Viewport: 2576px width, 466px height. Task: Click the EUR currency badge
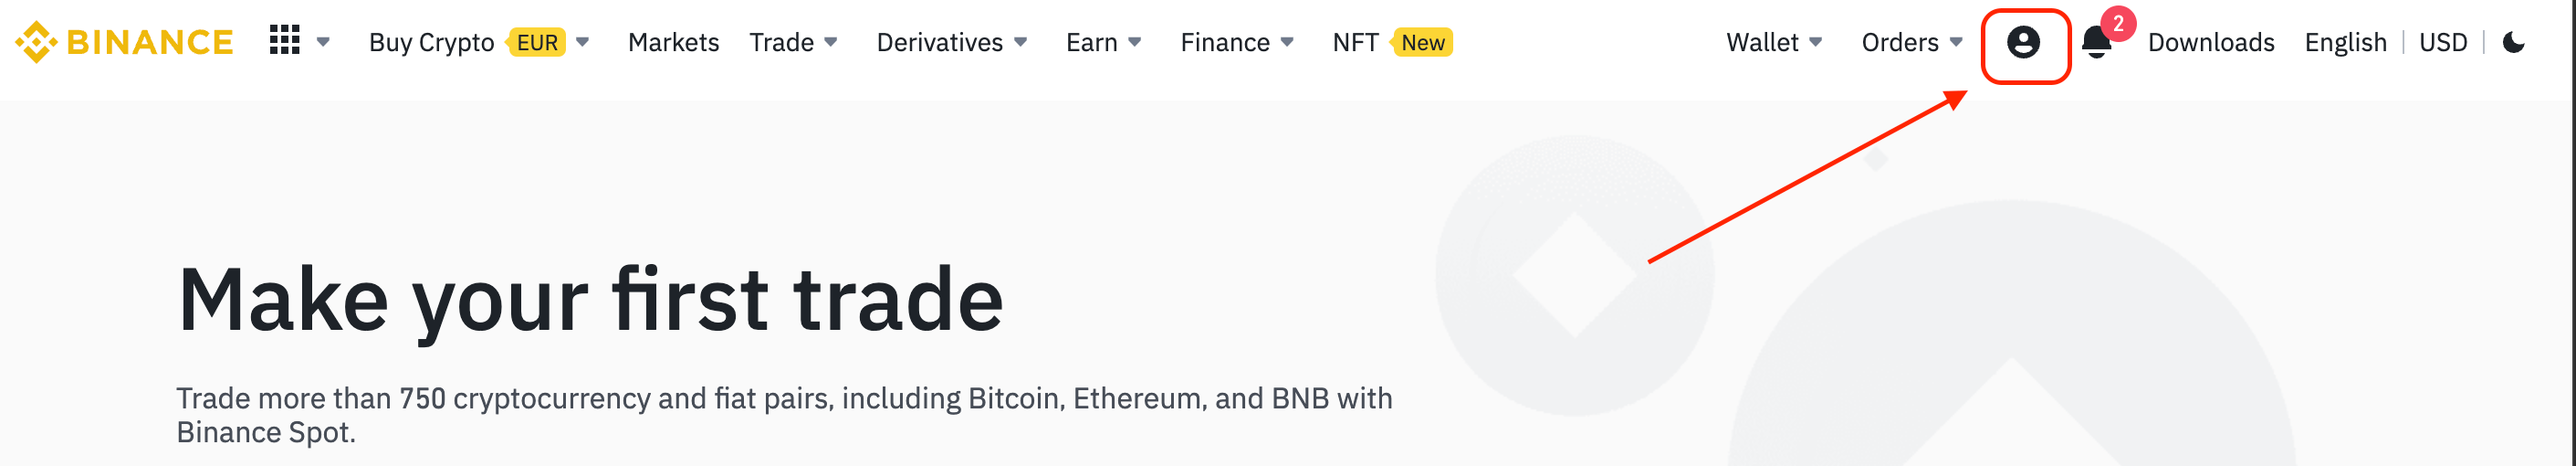click(x=537, y=42)
